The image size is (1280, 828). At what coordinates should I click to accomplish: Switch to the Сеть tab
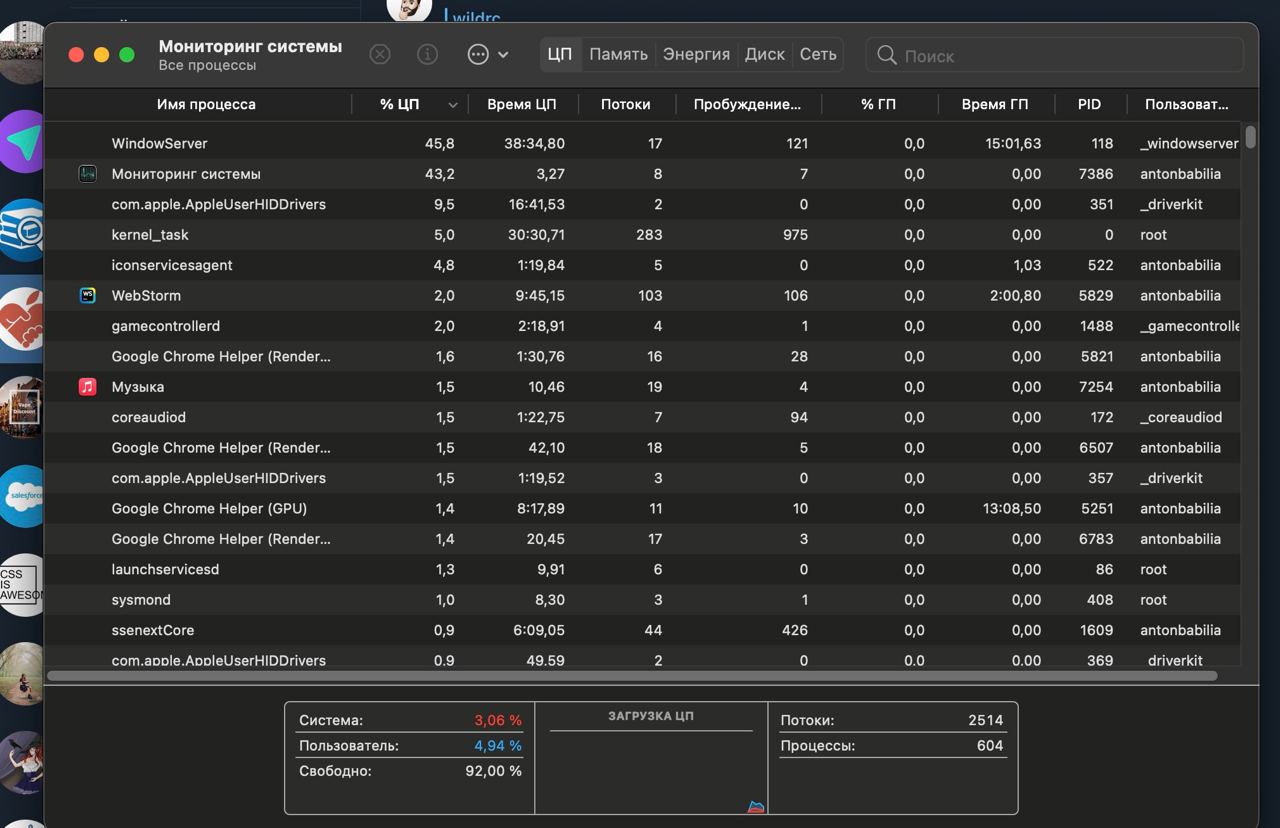tap(818, 55)
